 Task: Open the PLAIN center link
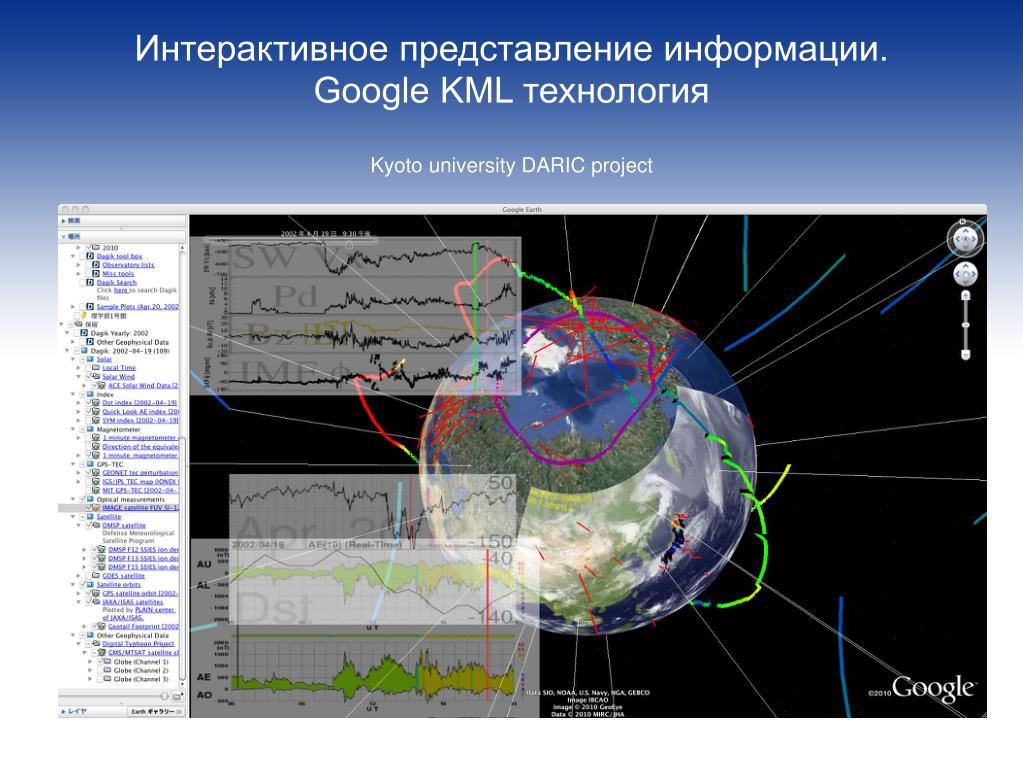pyautogui.click(x=155, y=610)
